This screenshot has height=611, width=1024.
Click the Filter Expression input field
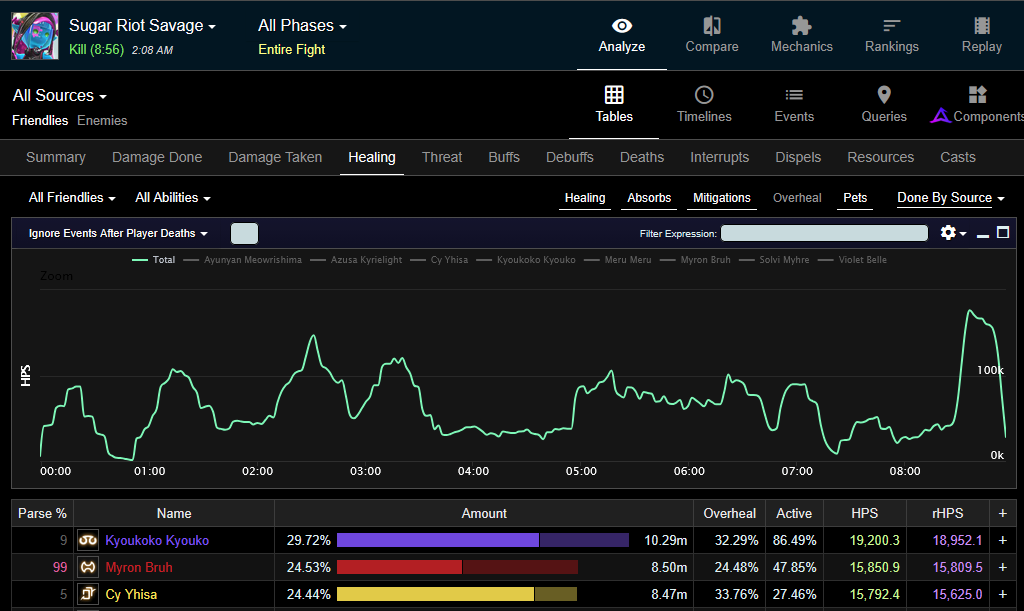pos(824,233)
